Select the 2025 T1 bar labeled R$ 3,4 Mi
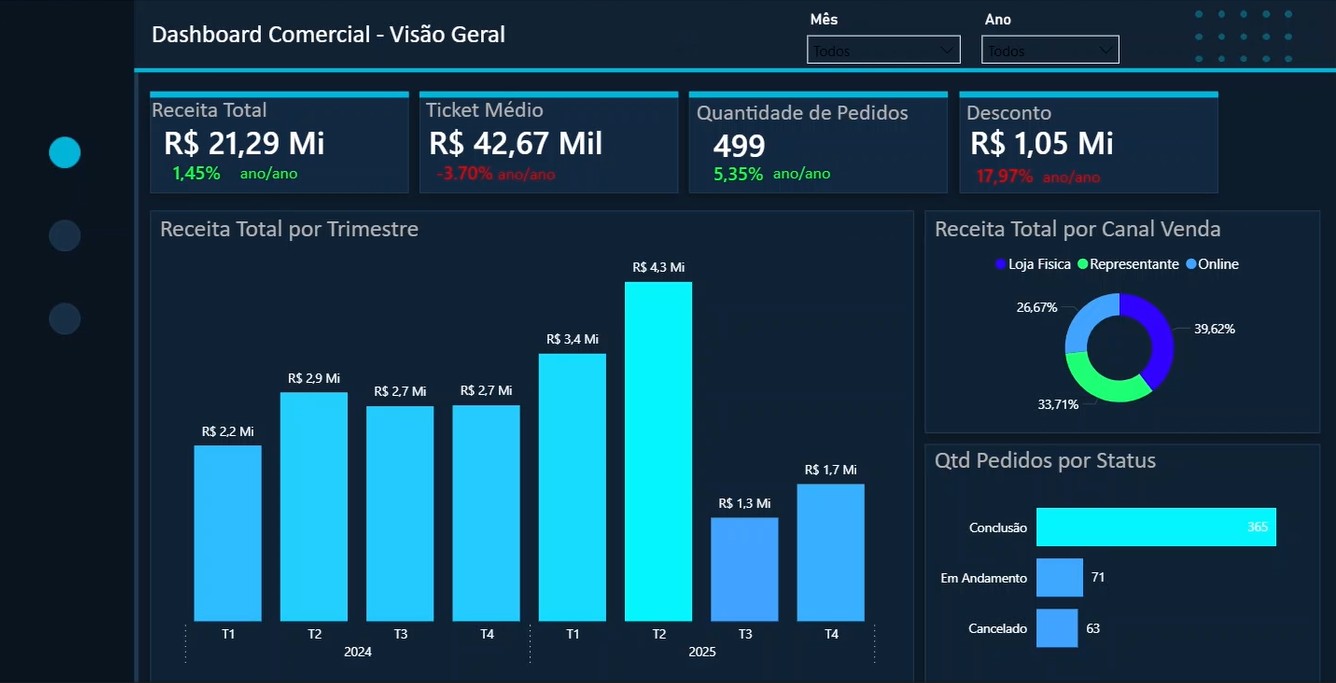Viewport: 1336px width, 683px height. click(572, 487)
